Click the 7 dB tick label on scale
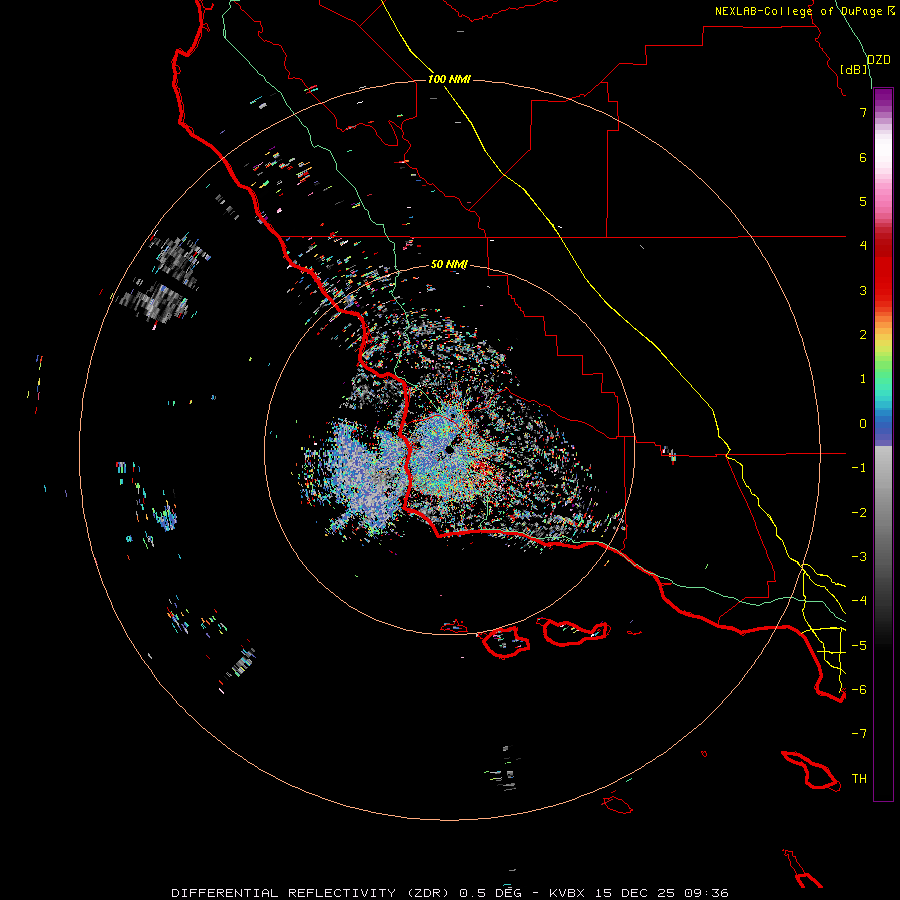Screen dimensions: 900x900 click(x=863, y=112)
